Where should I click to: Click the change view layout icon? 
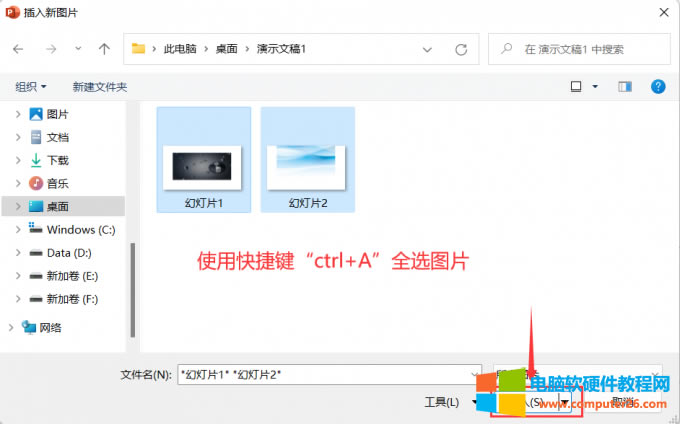[576, 87]
